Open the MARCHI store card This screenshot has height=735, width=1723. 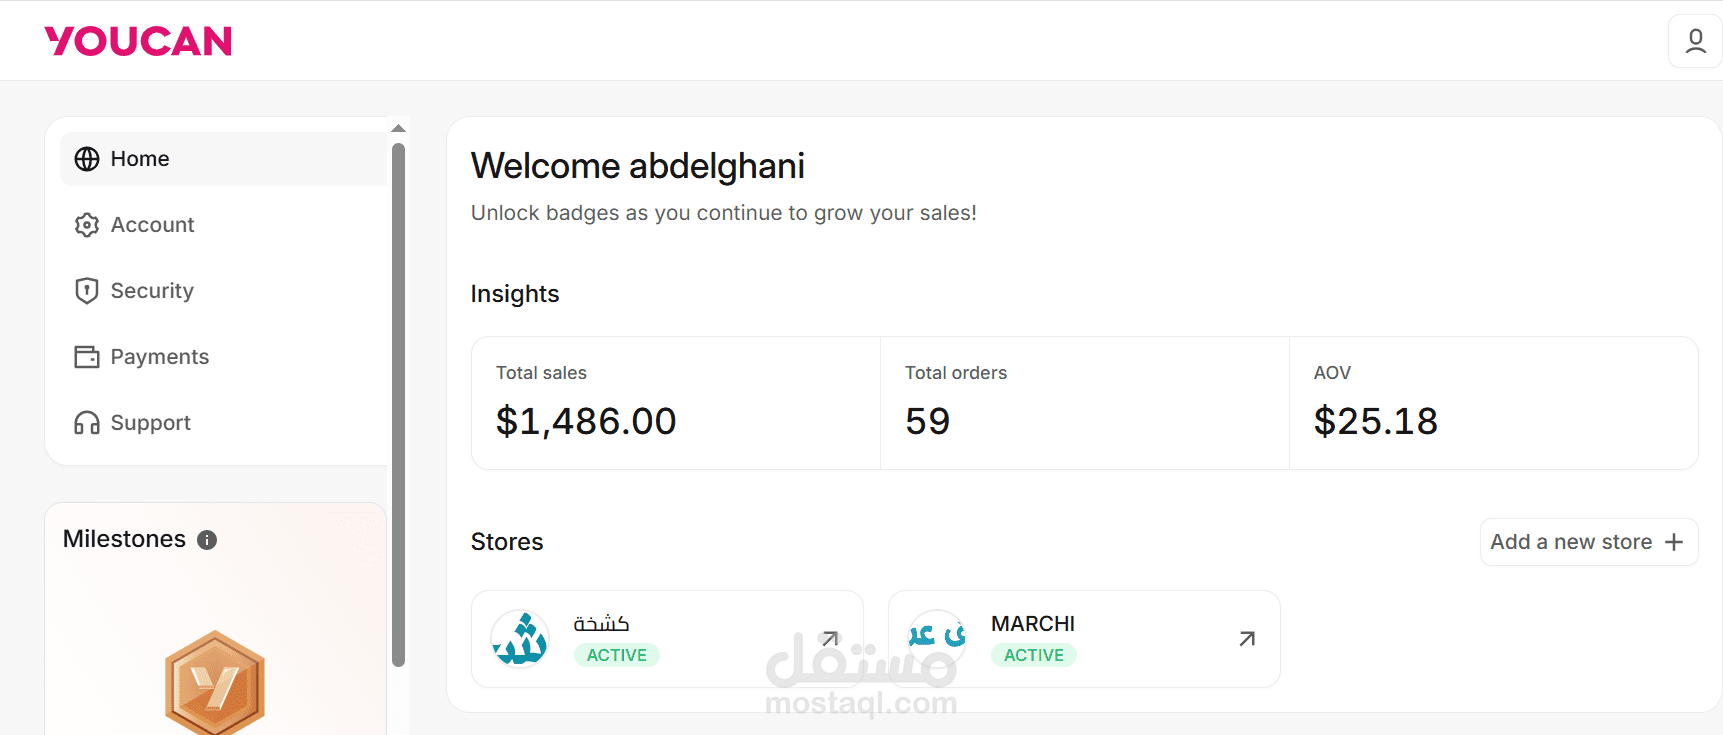1084,639
